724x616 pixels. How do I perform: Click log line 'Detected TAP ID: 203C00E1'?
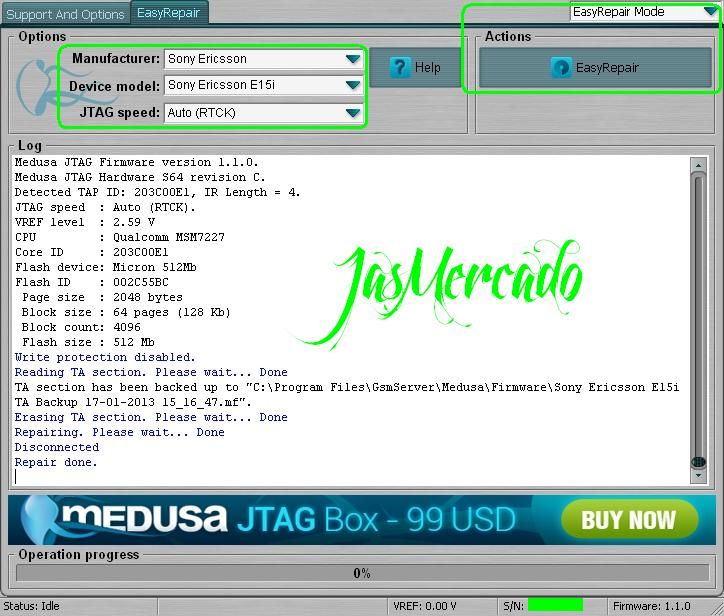[x=157, y=192]
